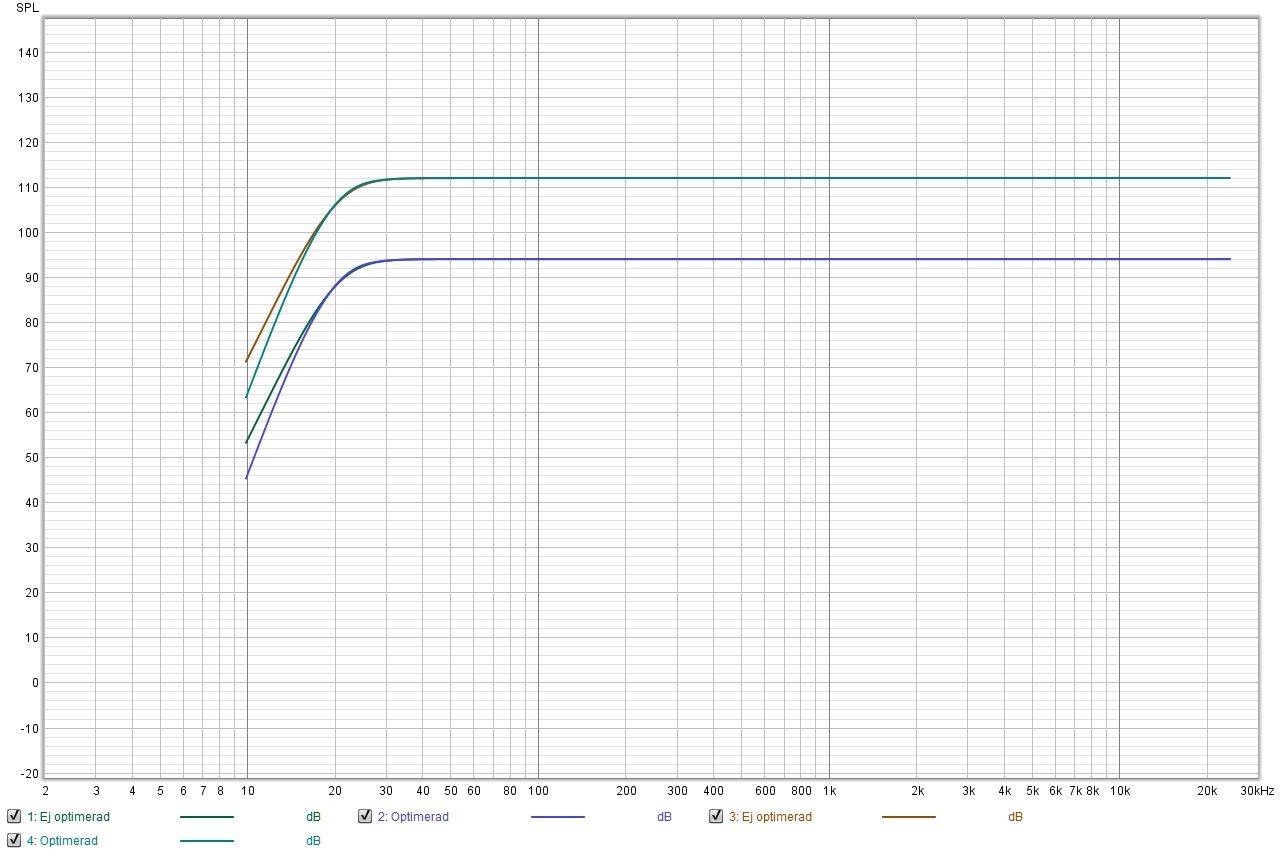Click the 0 value on SPL axis
The image size is (1280, 855).
[35, 683]
